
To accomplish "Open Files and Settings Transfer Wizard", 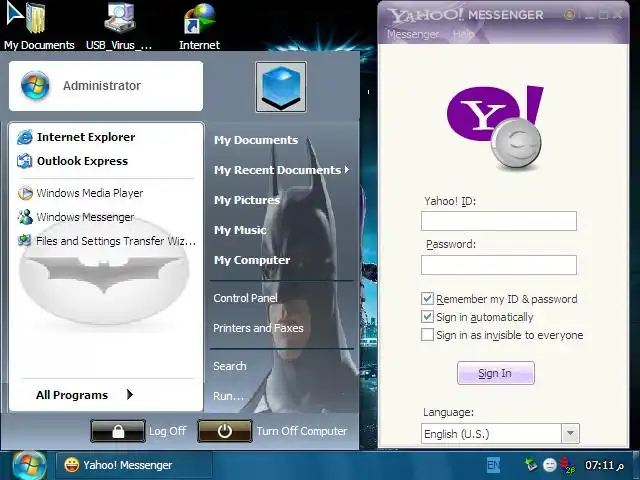I will click(x=107, y=241).
